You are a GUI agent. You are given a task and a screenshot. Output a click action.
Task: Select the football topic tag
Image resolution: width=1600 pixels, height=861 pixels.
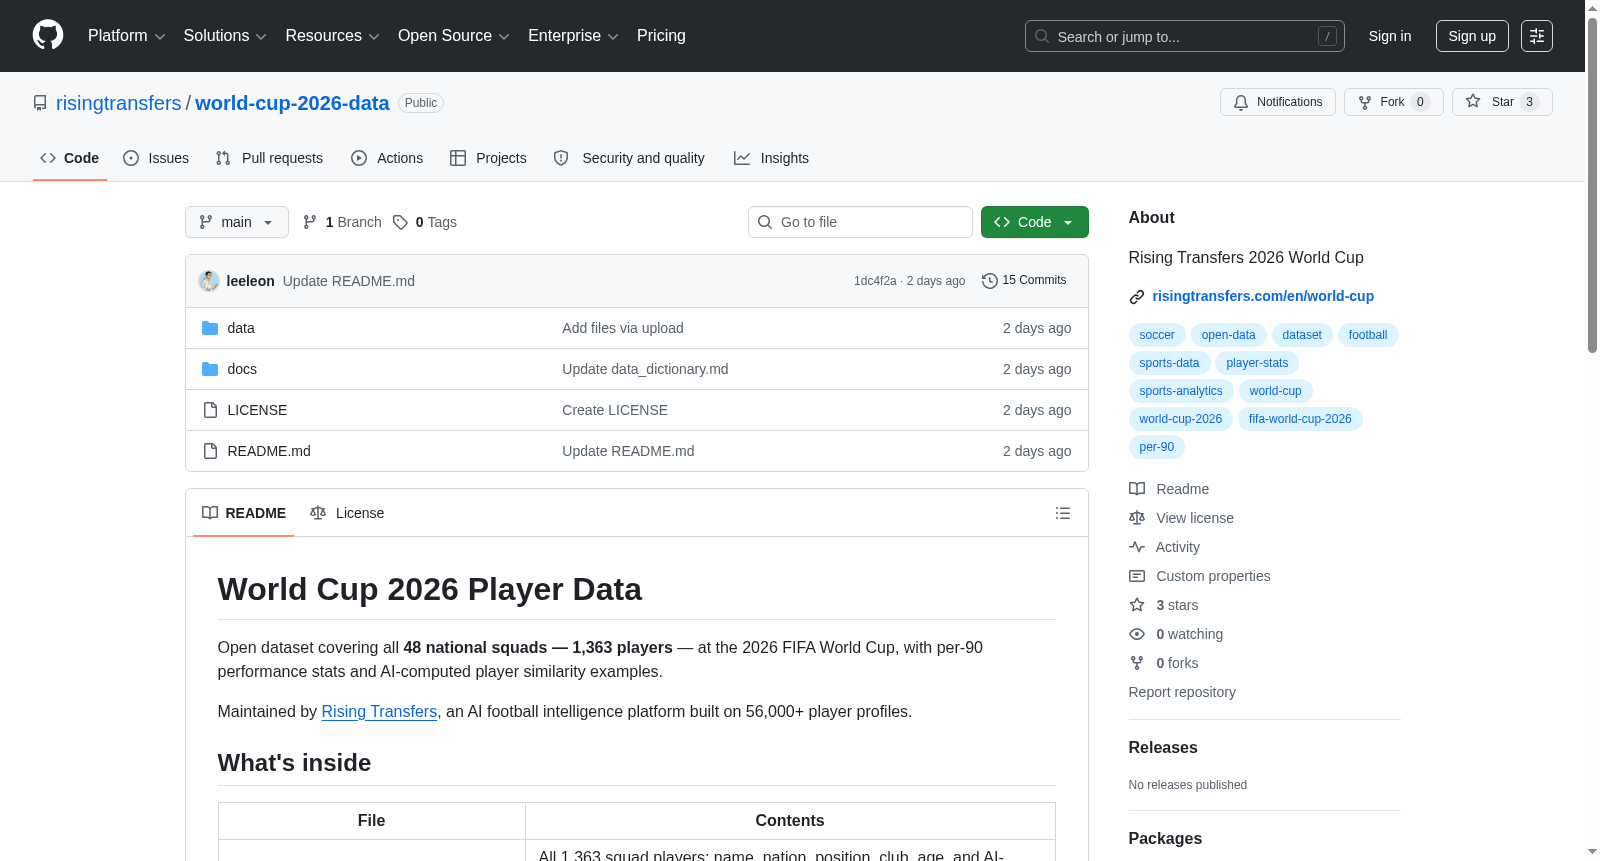click(1368, 335)
